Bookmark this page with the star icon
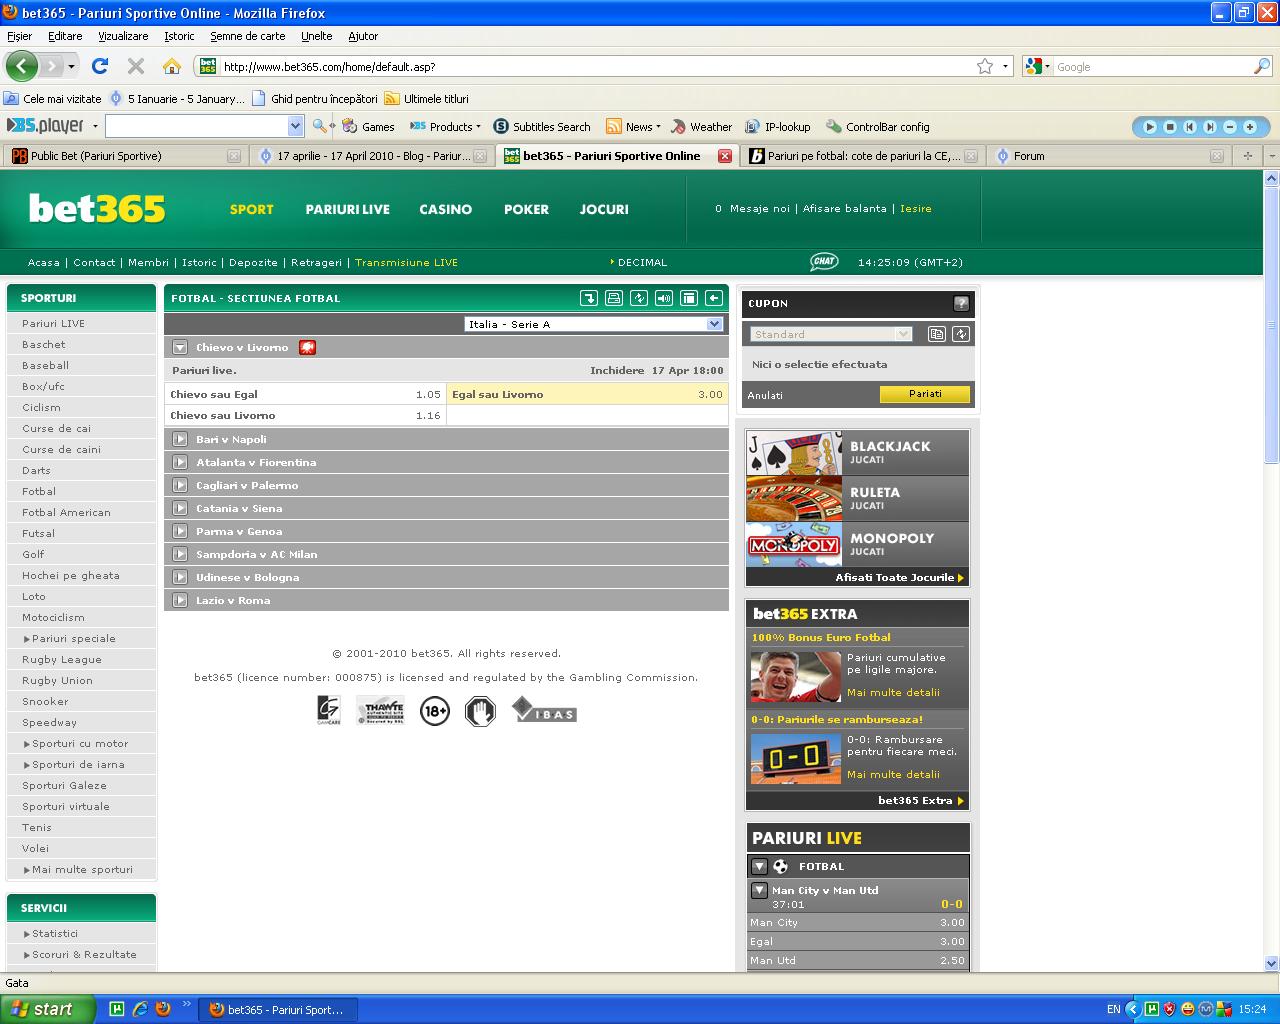 (x=985, y=66)
